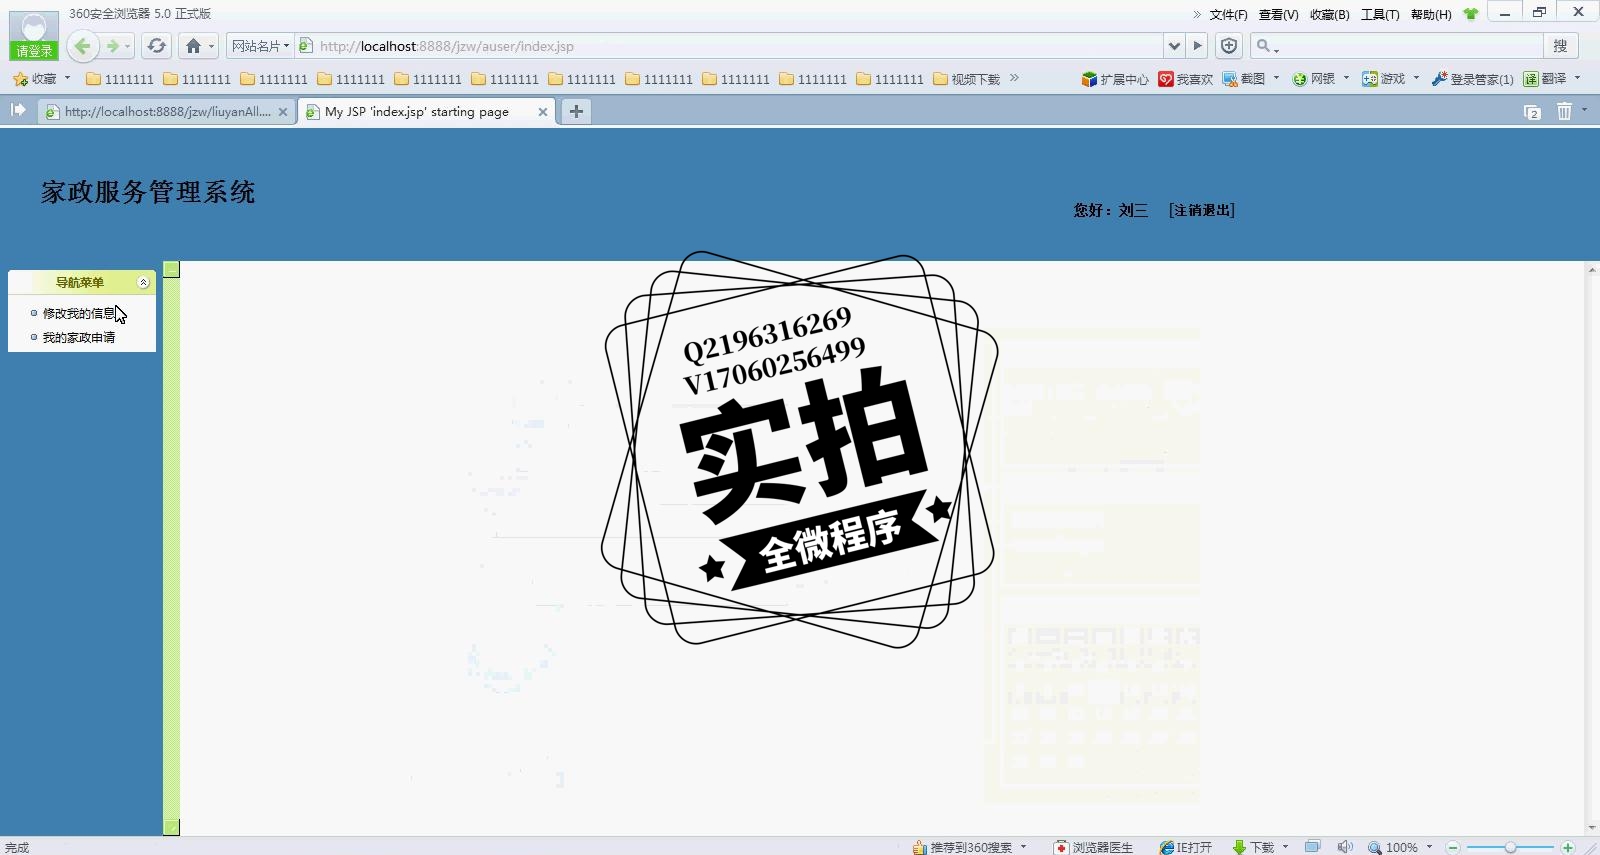Open 登录管家(1) login manager
This screenshot has height=855, width=1600.
coord(1472,78)
